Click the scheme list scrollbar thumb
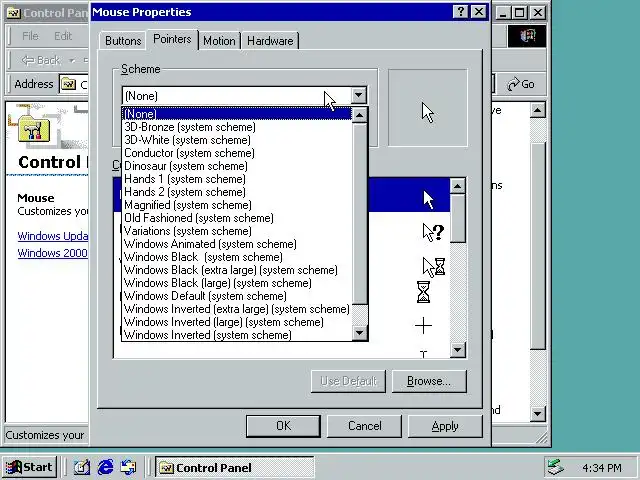Screen dimensions: 640x480 360,213
